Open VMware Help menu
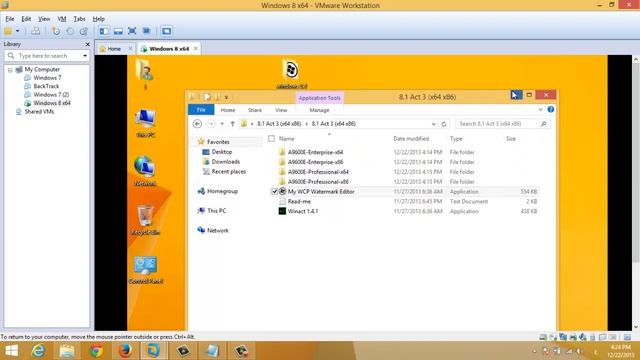640x360 pixels. 98,19
